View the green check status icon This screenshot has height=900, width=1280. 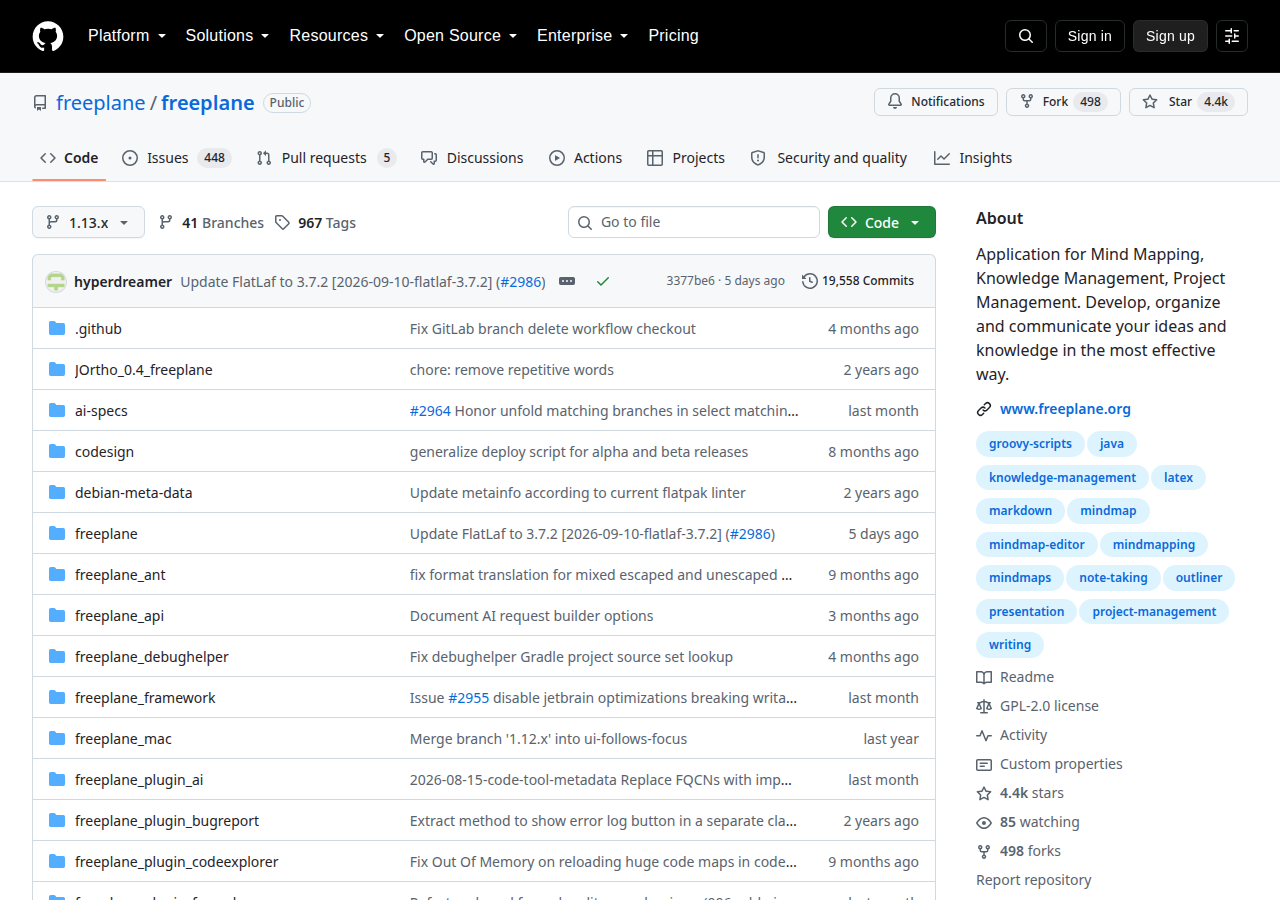click(603, 282)
